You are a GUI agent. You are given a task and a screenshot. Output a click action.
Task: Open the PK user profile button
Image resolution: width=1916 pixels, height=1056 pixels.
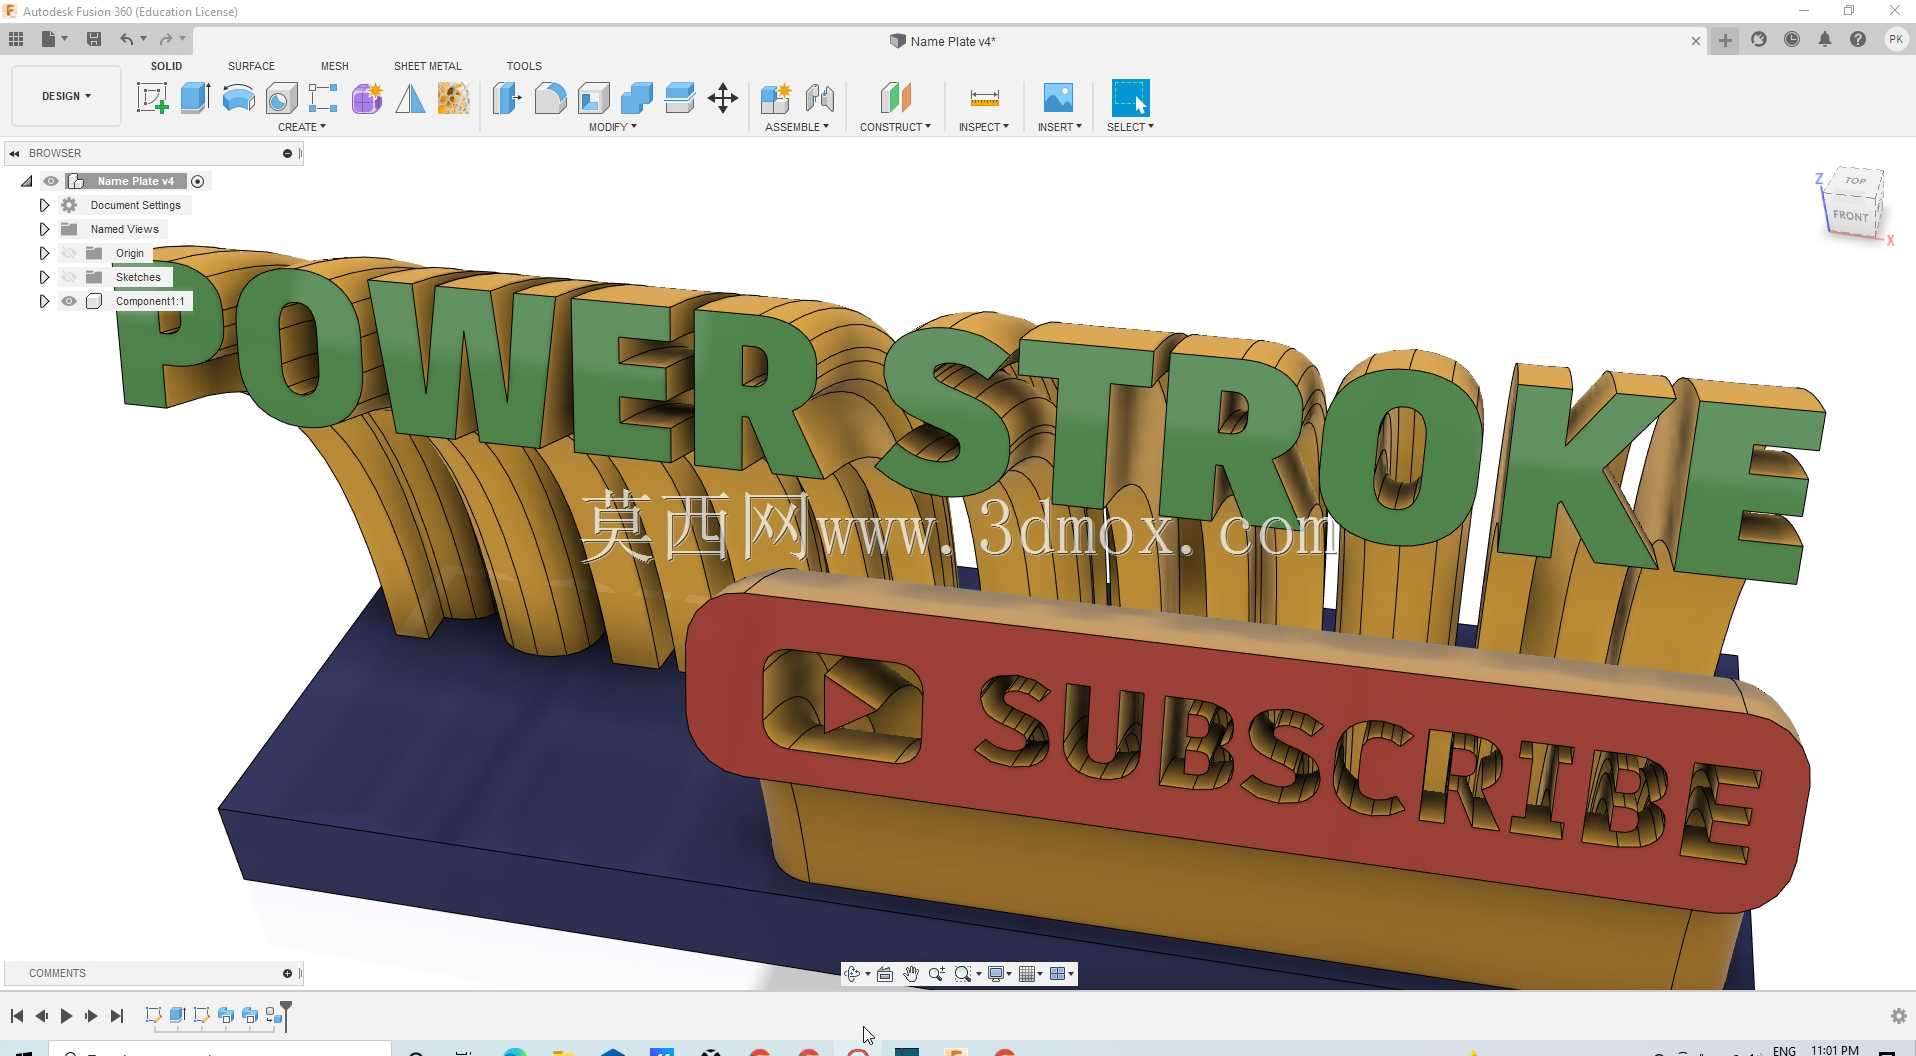point(1895,40)
